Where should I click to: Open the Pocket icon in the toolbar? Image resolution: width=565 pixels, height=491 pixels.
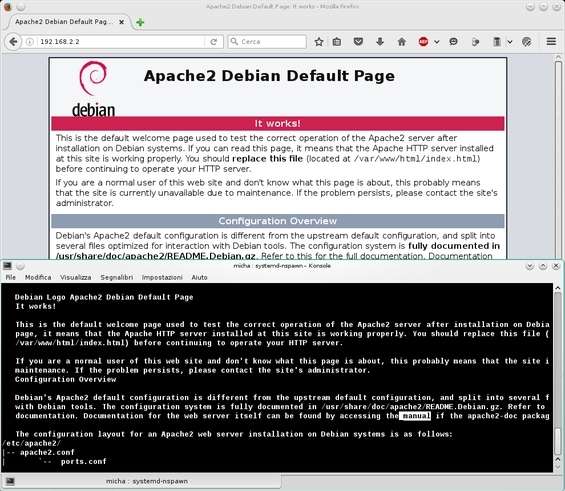[x=358, y=42]
